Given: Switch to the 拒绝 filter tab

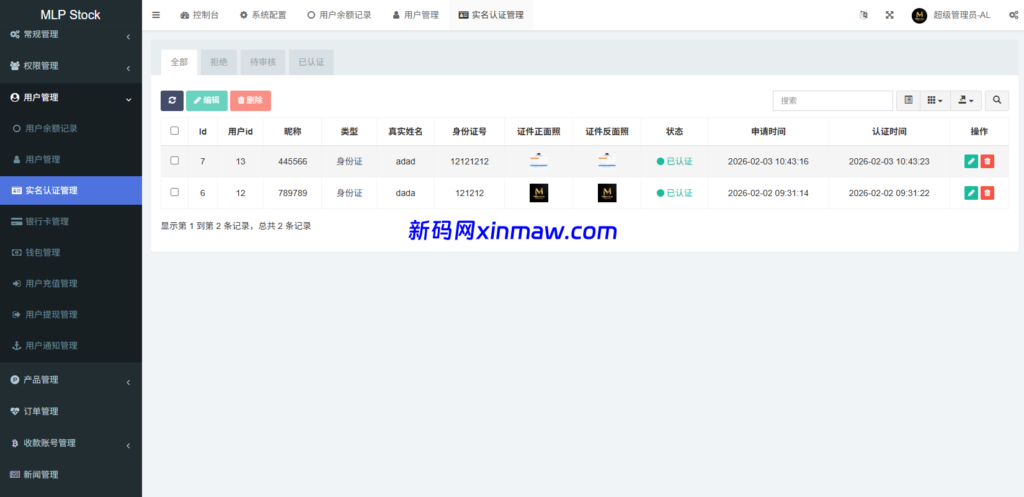Looking at the screenshot, I should coord(219,63).
